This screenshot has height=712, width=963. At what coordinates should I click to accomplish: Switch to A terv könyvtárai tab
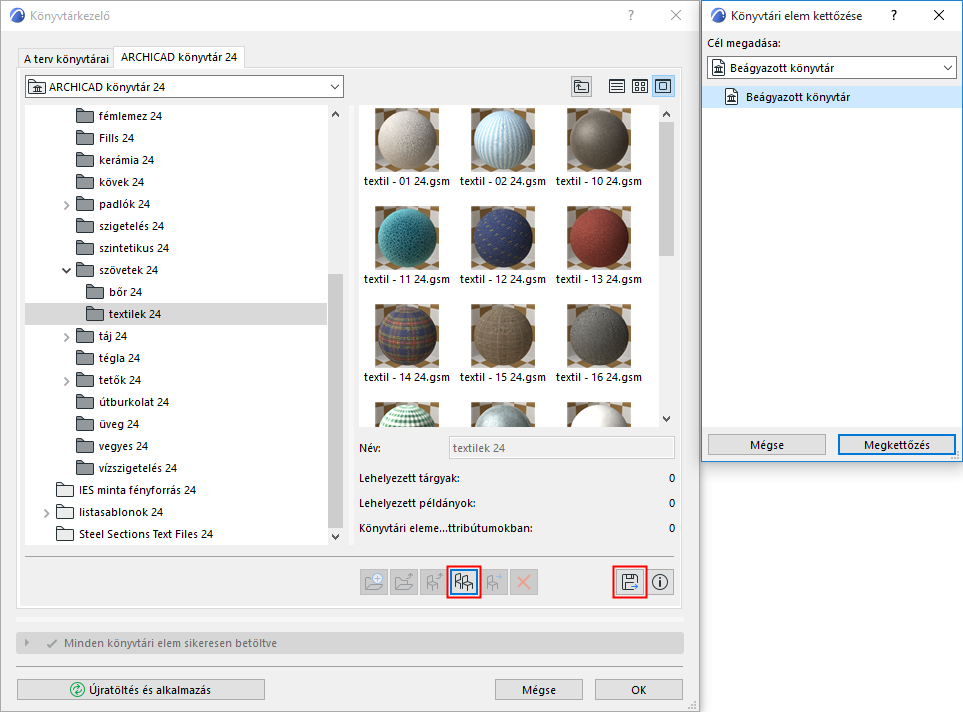click(x=66, y=58)
